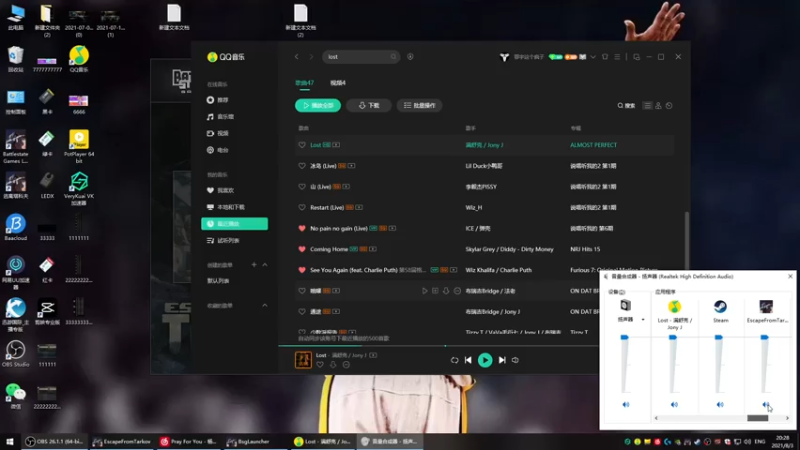Switch to list view icon beside list search
The width and height of the screenshot is (800, 450).
click(647, 106)
